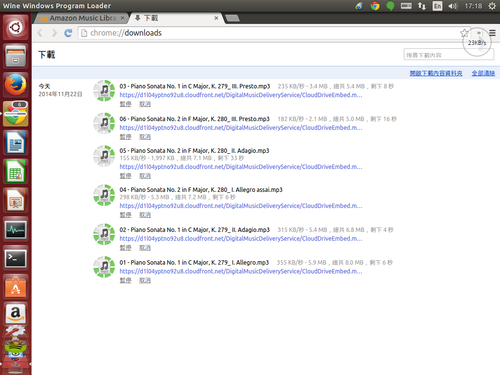The image size is (500, 375).
Task: Click cloudfront URL of 06 Presto.mp3
Action: [241, 128]
